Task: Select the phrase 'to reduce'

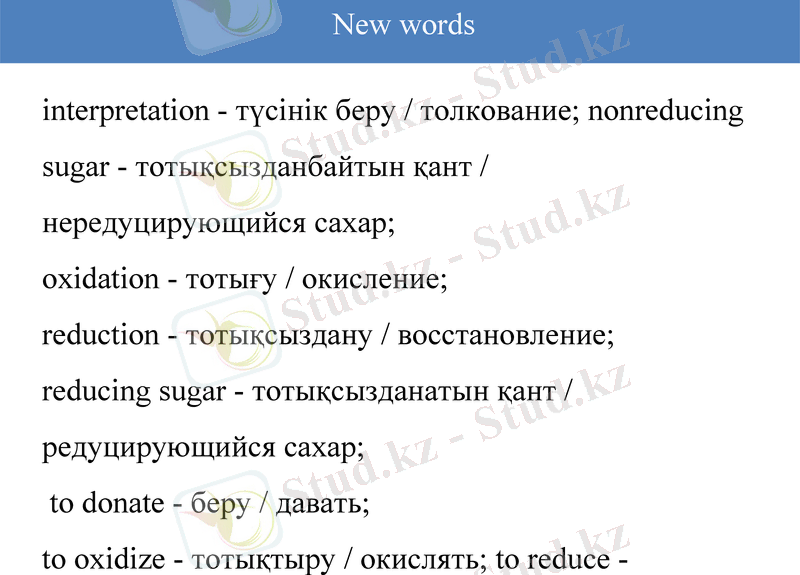Action: point(552,560)
